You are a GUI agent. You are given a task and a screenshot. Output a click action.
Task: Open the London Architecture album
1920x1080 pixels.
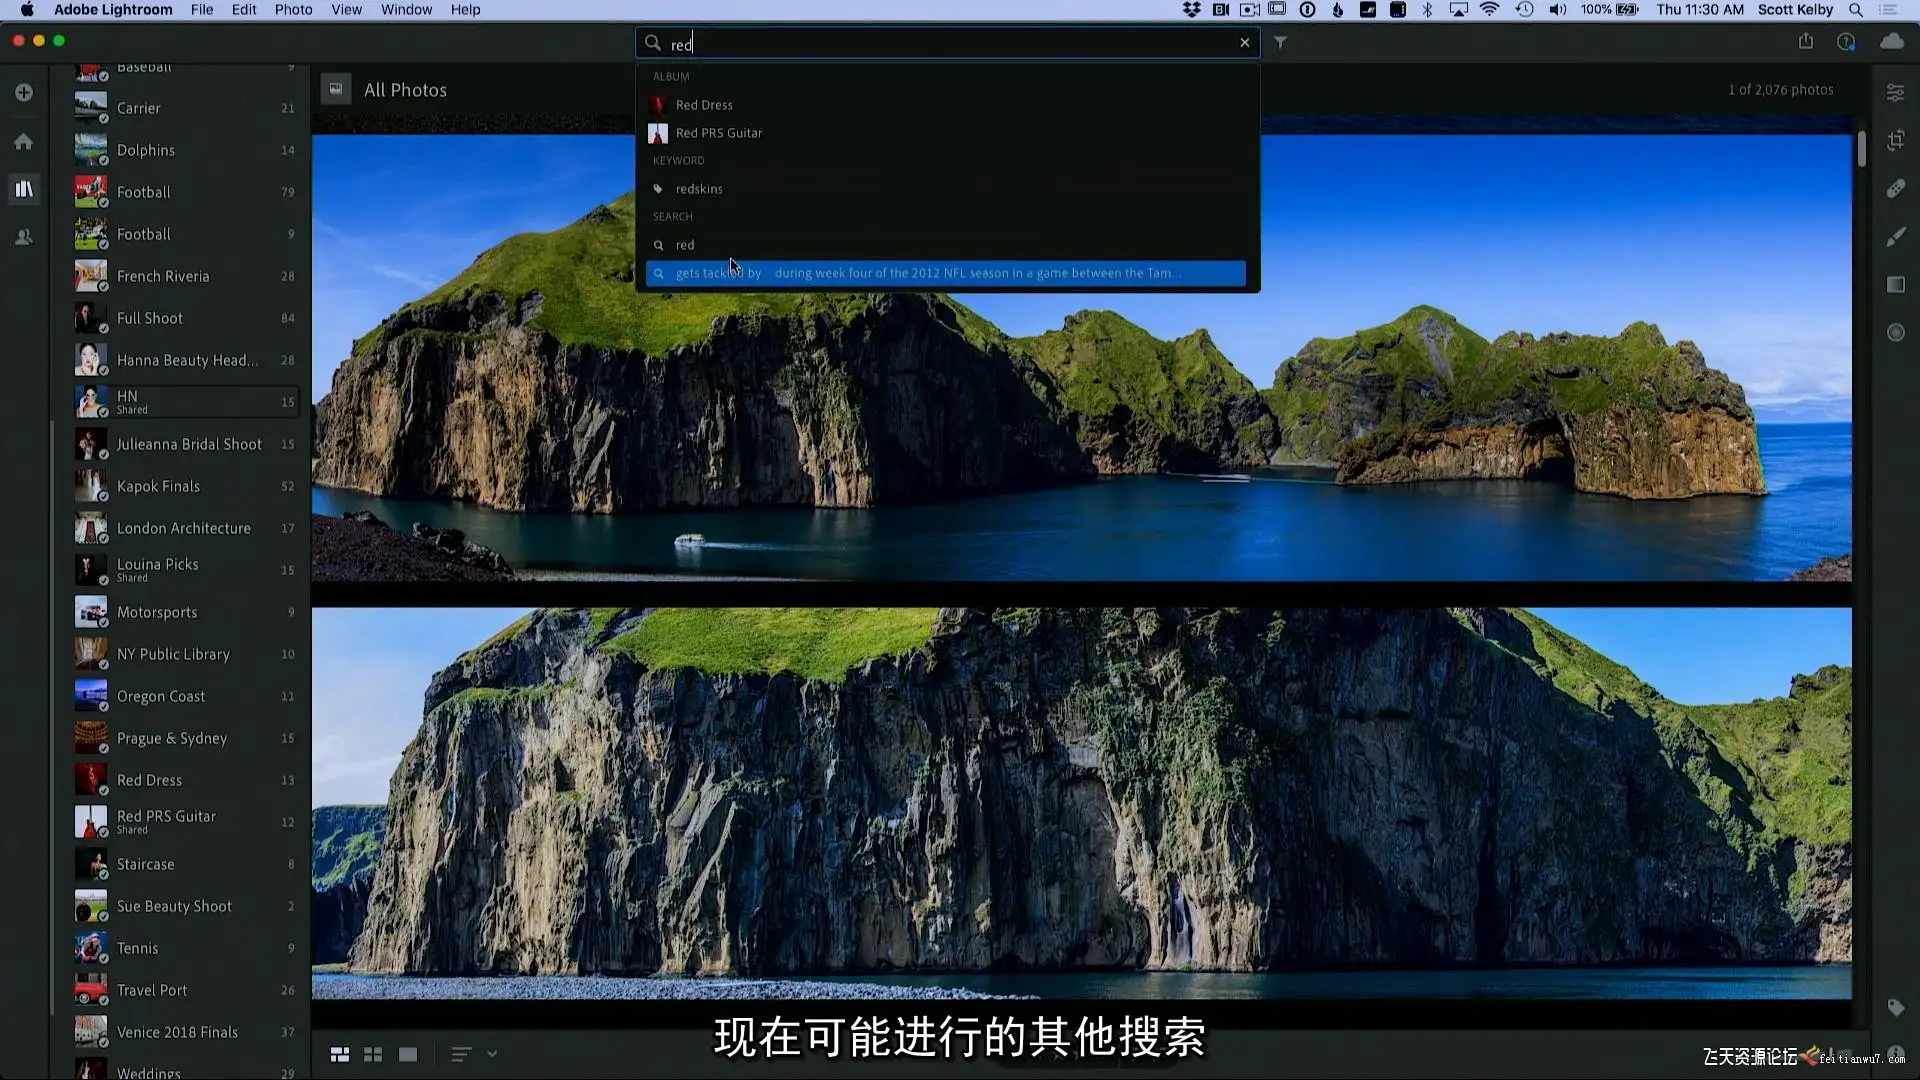[x=186, y=528]
